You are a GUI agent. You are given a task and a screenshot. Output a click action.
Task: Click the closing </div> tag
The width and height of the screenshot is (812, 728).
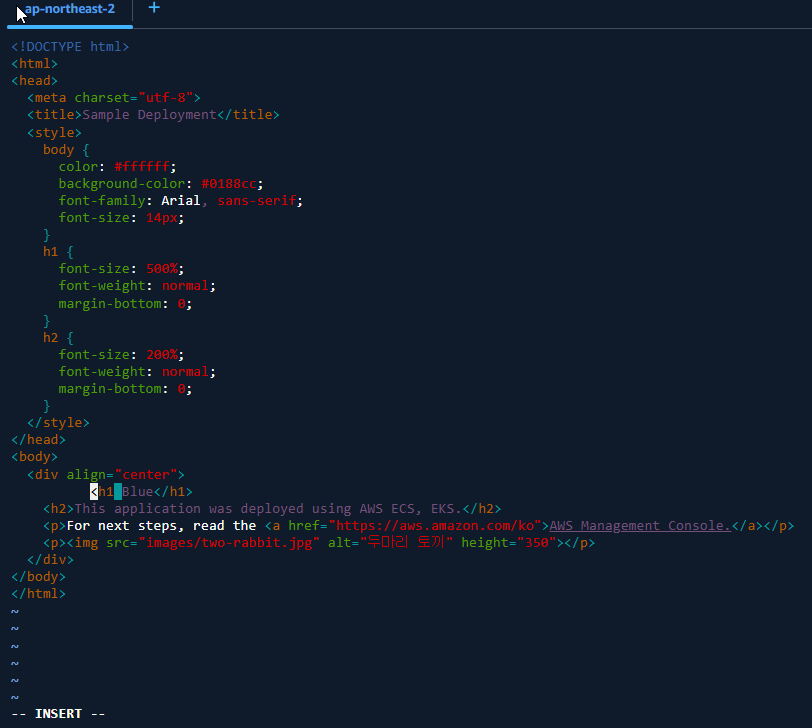(50, 560)
